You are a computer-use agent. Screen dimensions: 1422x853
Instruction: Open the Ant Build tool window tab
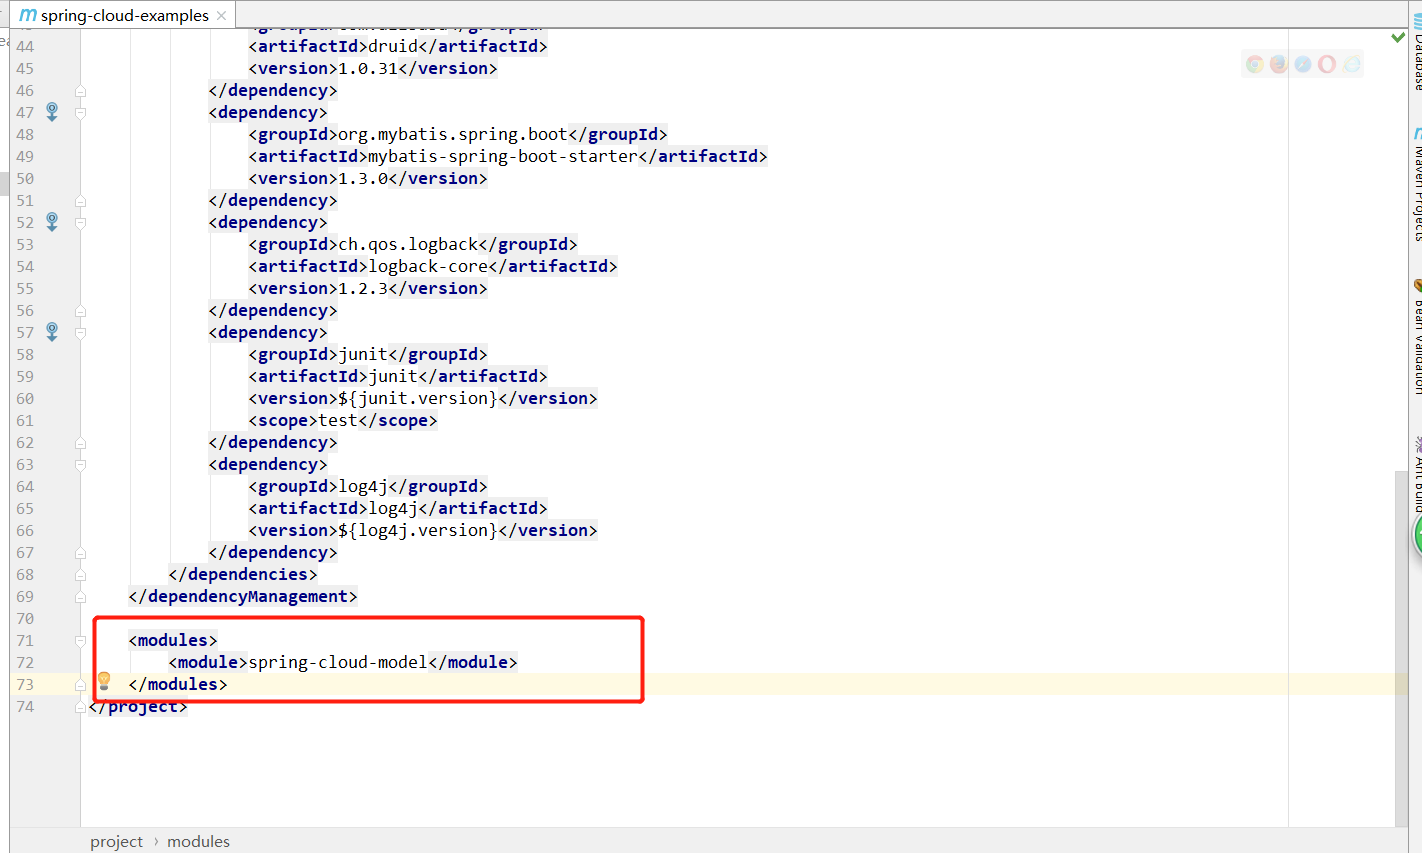(x=1416, y=475)
